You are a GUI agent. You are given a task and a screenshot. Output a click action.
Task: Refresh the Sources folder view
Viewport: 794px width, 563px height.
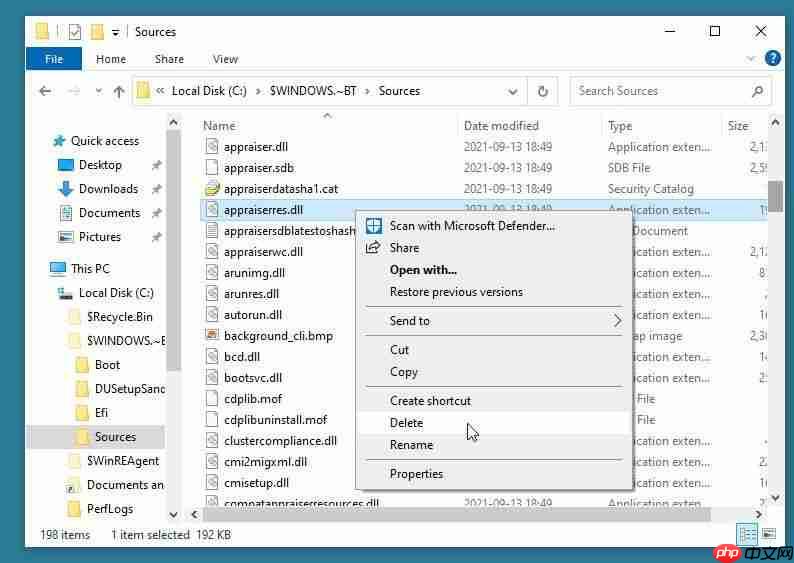(x=542, y=91)
